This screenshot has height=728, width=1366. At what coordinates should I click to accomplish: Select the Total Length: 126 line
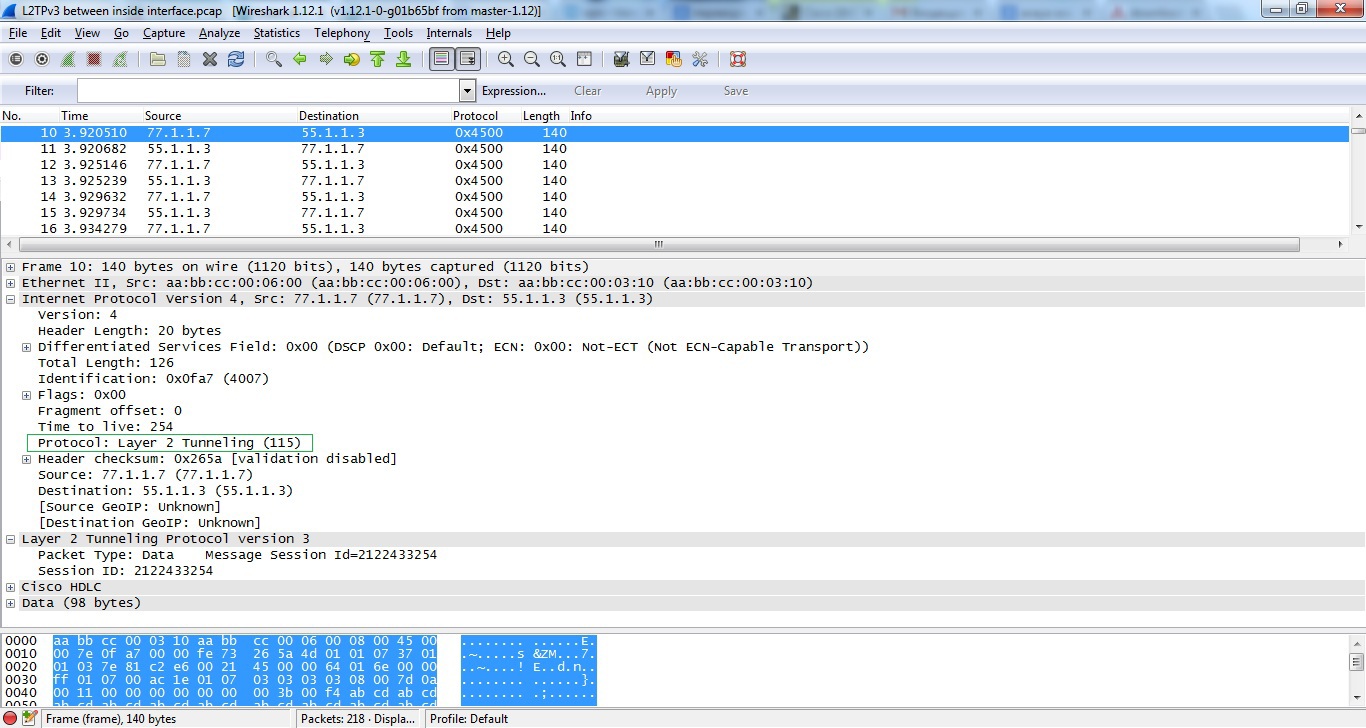point(105,363)
